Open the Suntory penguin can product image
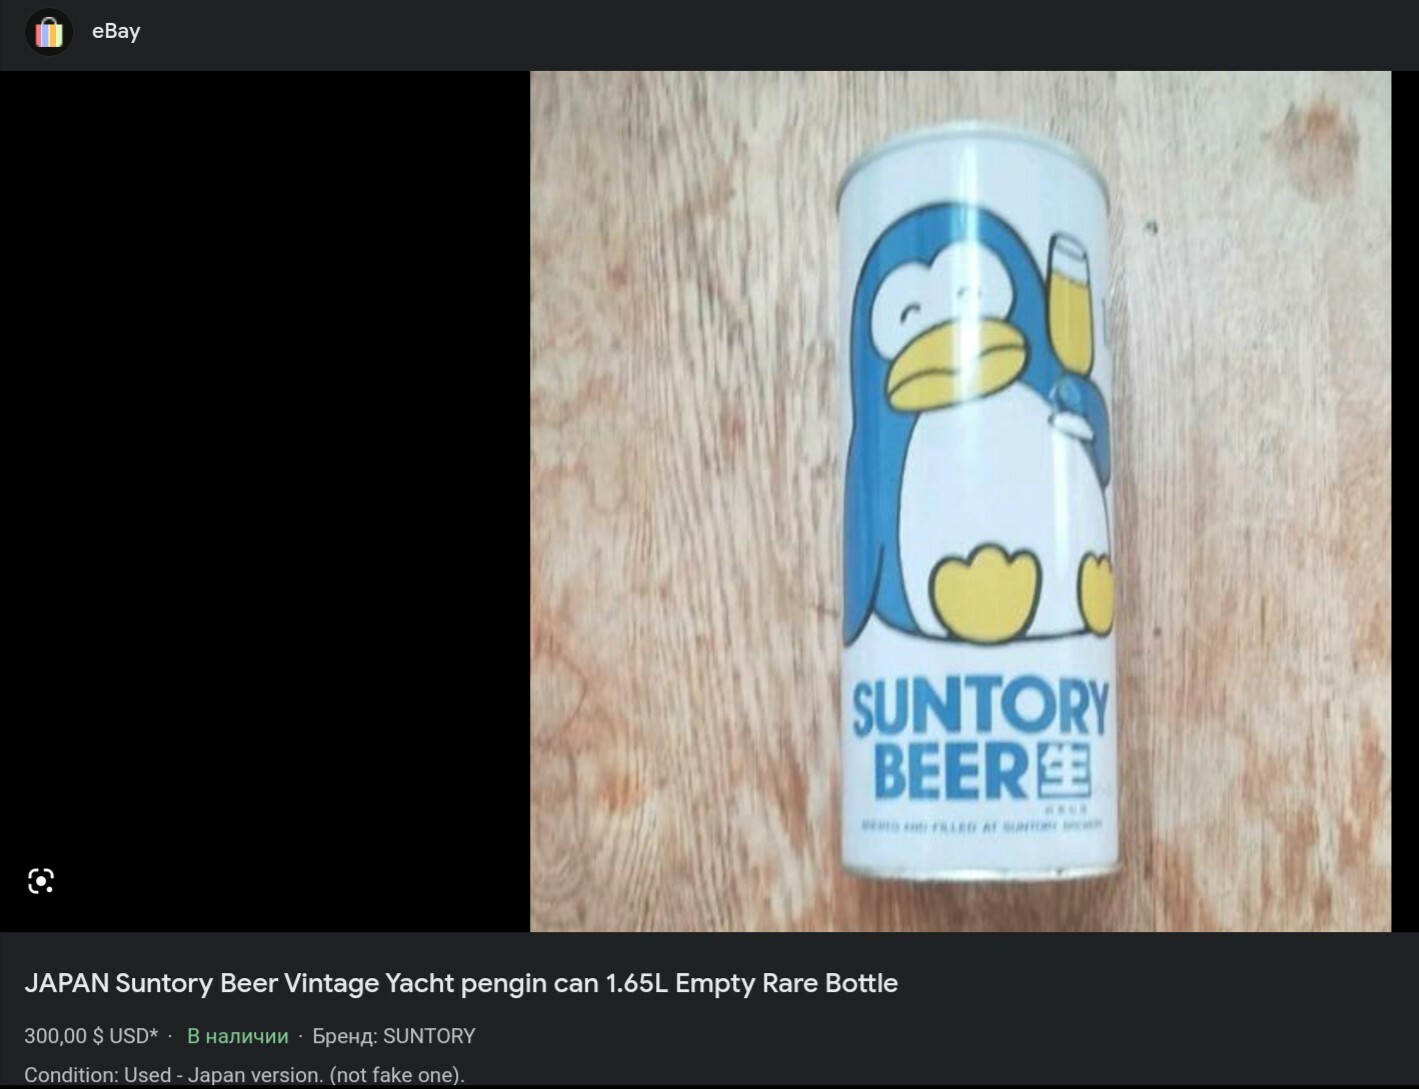The image size is (1419, 1089). click(x=960, y=500)
